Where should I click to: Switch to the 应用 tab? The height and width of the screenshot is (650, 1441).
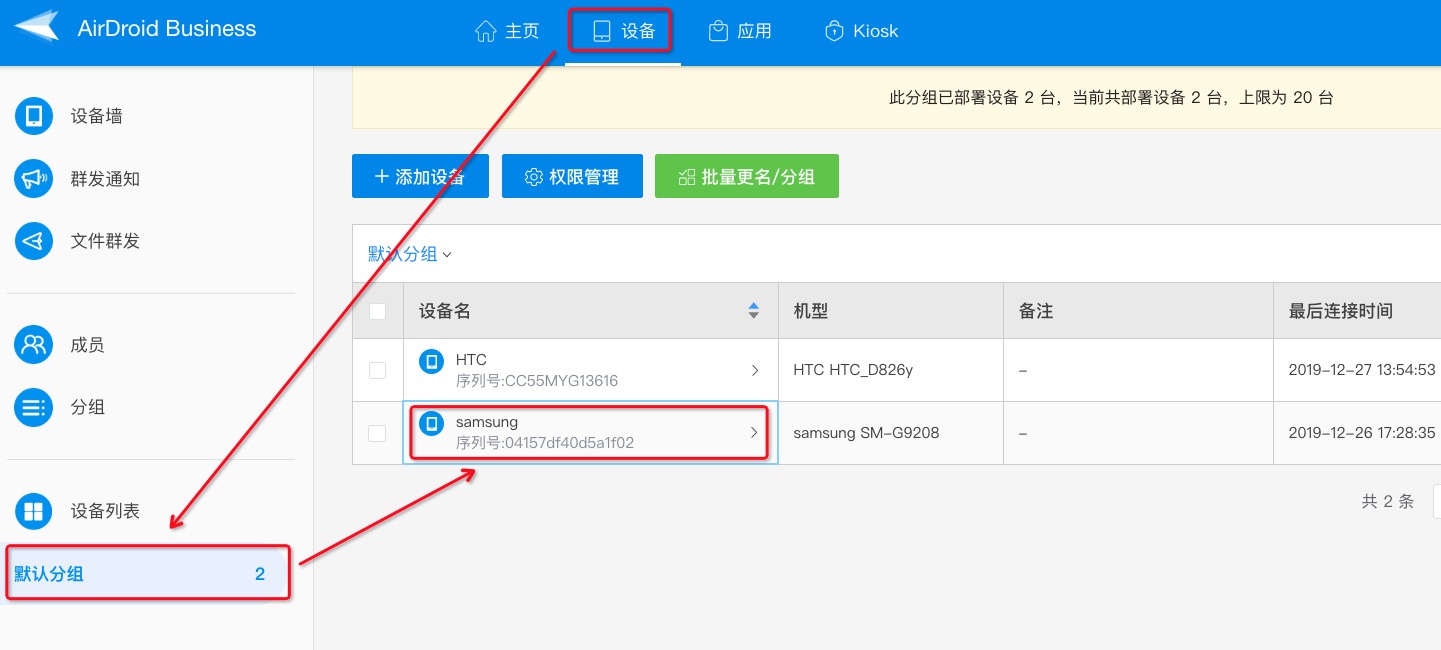739,31
